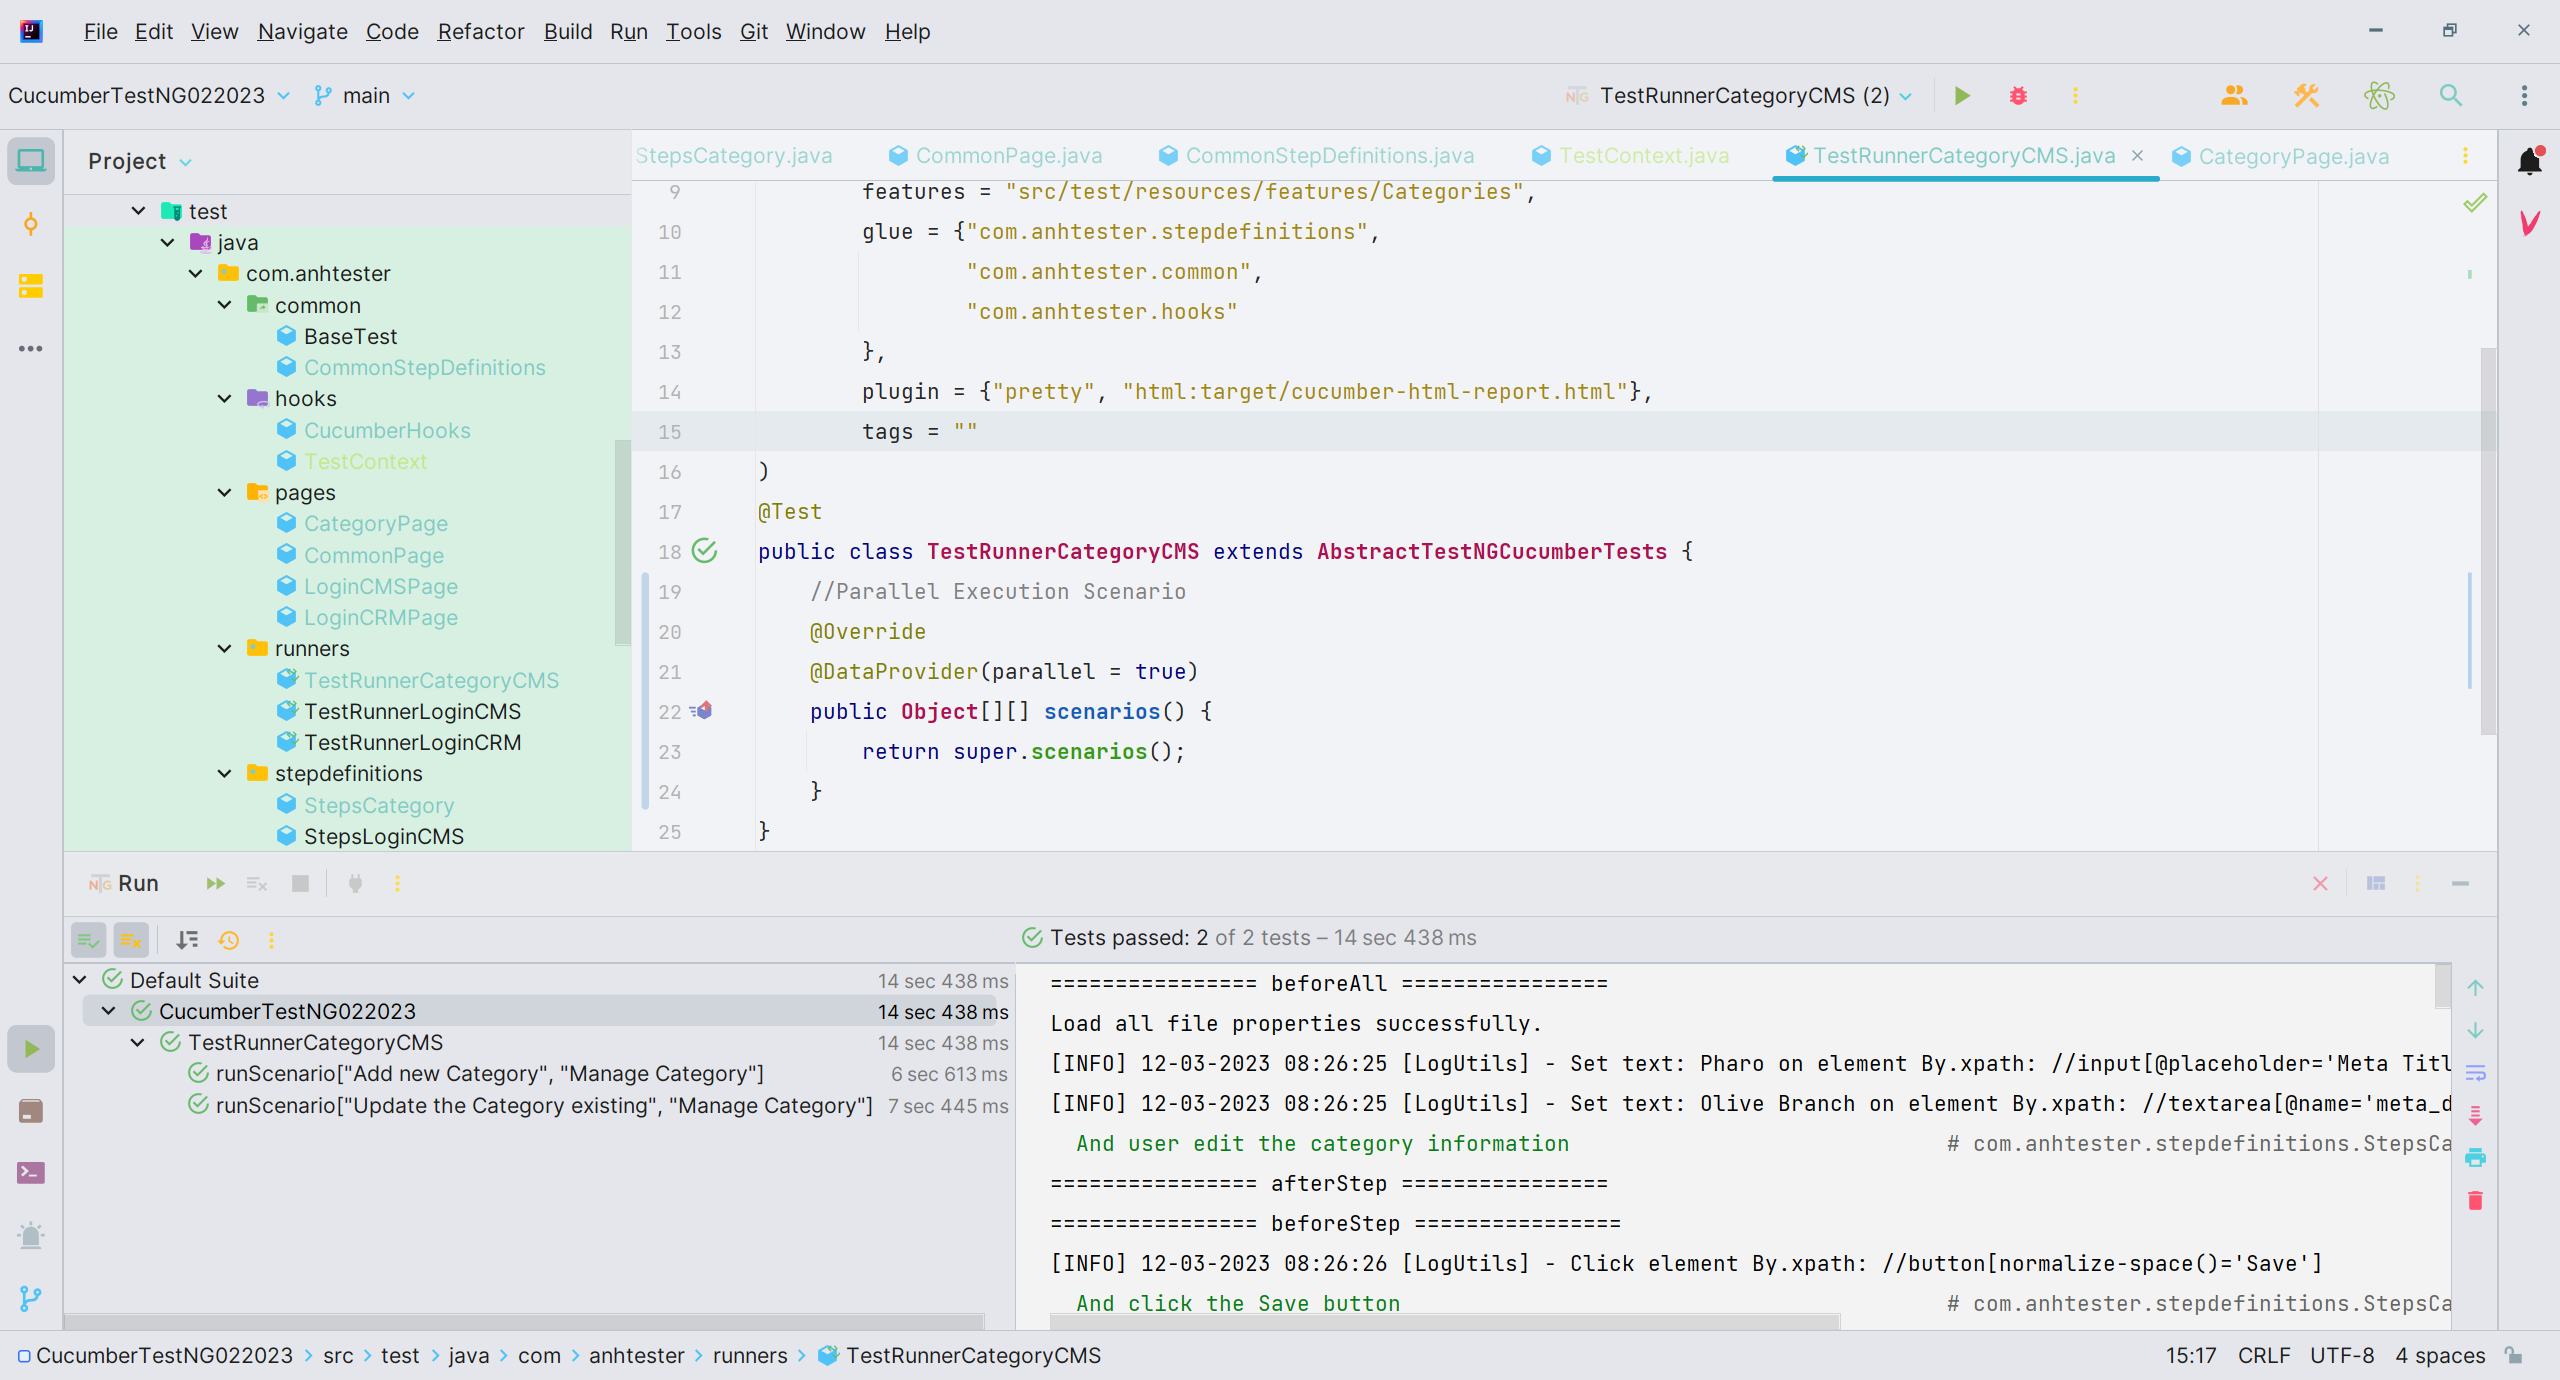Open Structure tool window icon

tap(31, 286)
